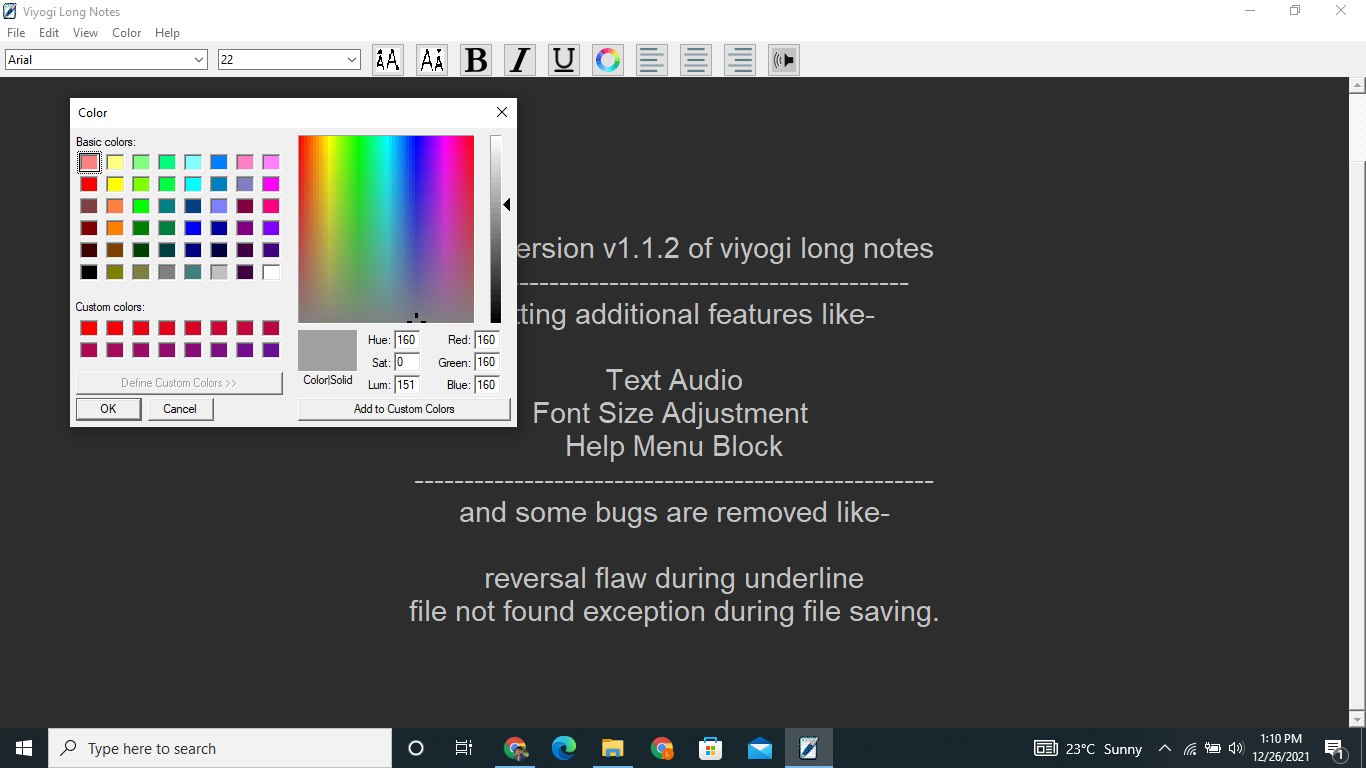Open the View menu
Viewport: 1366px width, 768px height.
click(86, 33)
